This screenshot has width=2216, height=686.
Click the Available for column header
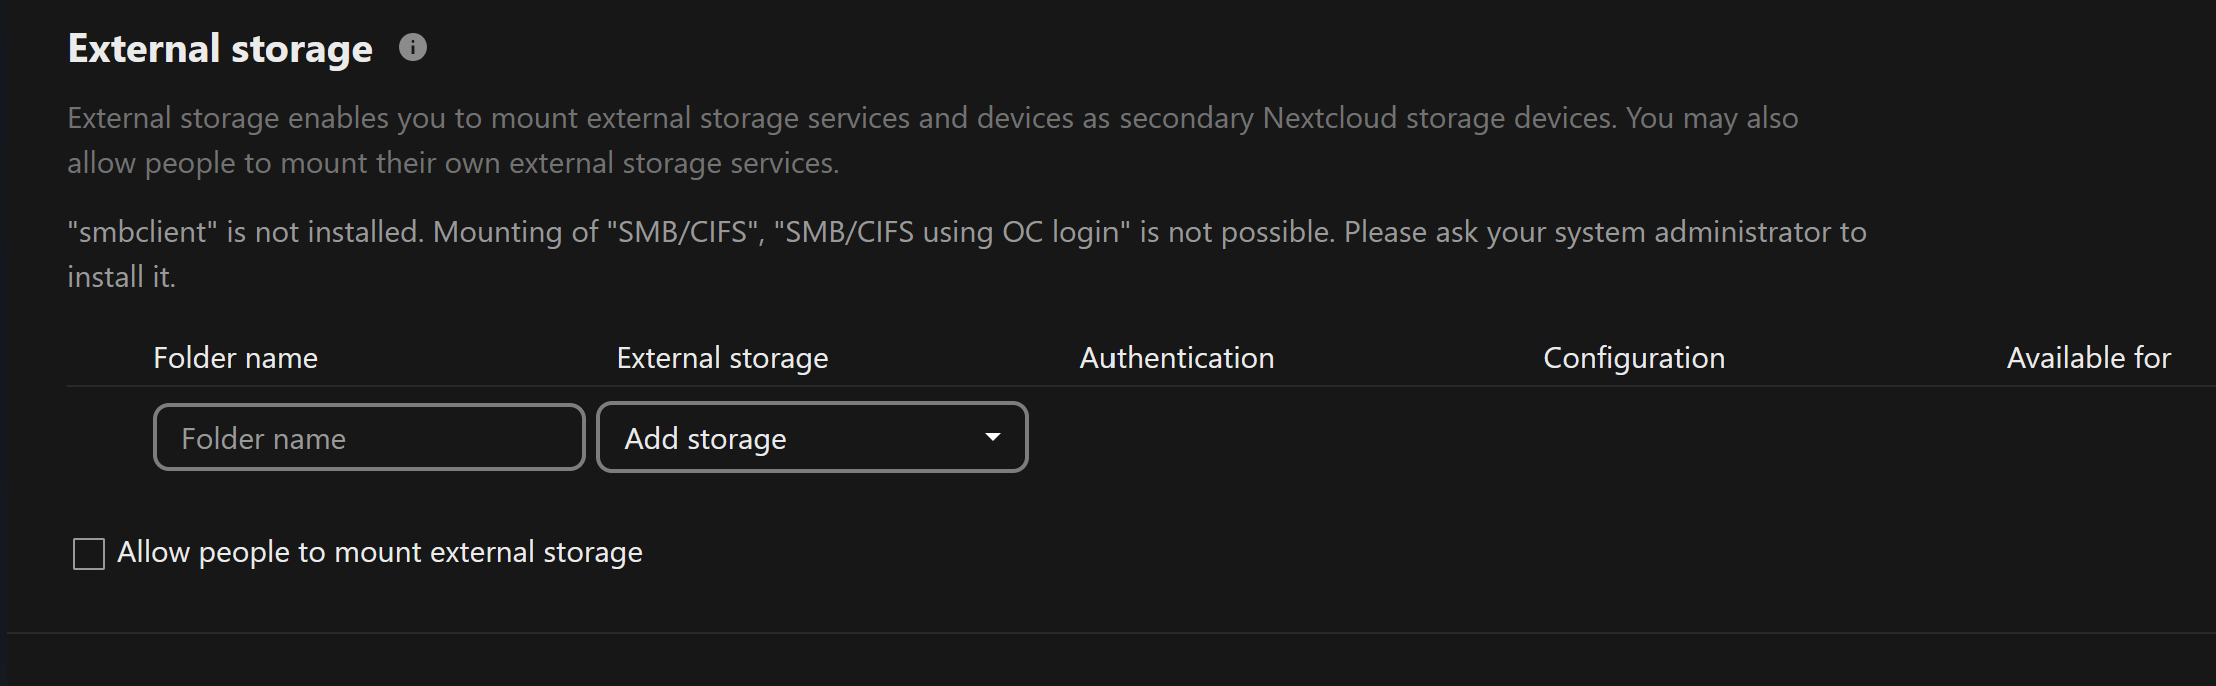click(2088, 358)
